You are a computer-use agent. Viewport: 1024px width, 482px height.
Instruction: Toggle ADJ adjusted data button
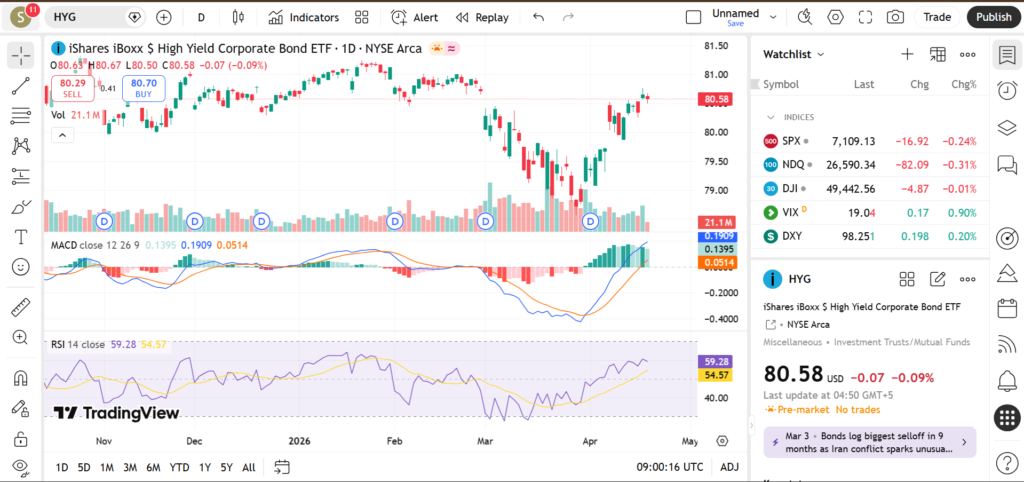click(x=730, y=467)
